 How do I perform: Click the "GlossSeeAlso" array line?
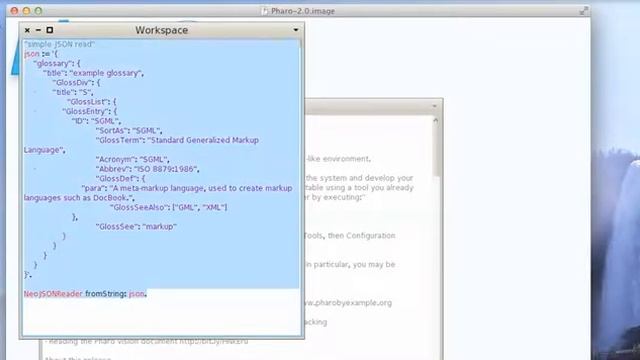(x=169, y=208)
